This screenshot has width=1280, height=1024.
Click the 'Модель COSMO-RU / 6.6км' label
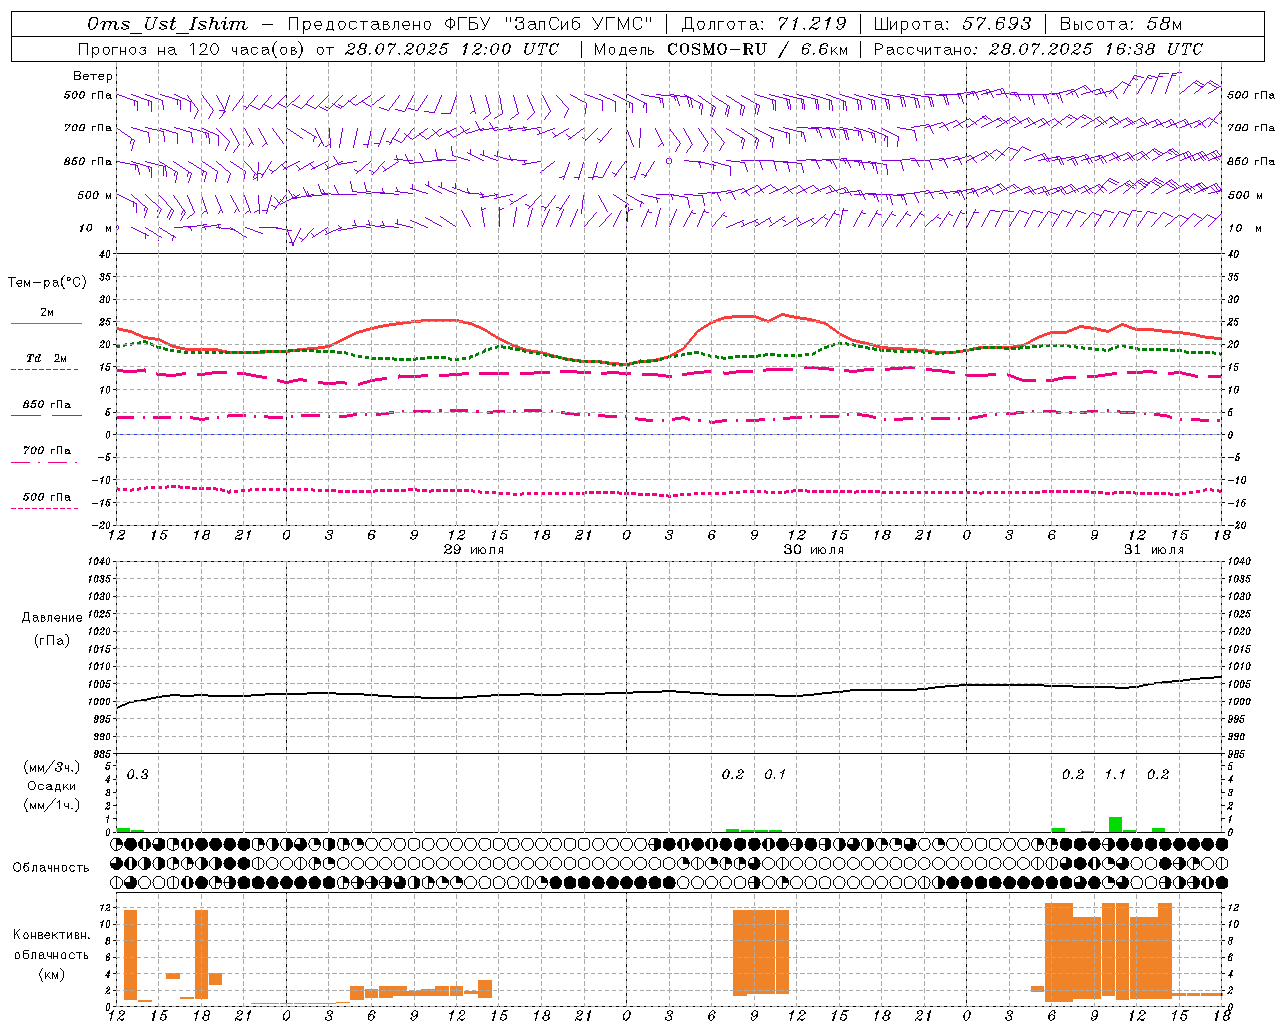pos(720,49)
